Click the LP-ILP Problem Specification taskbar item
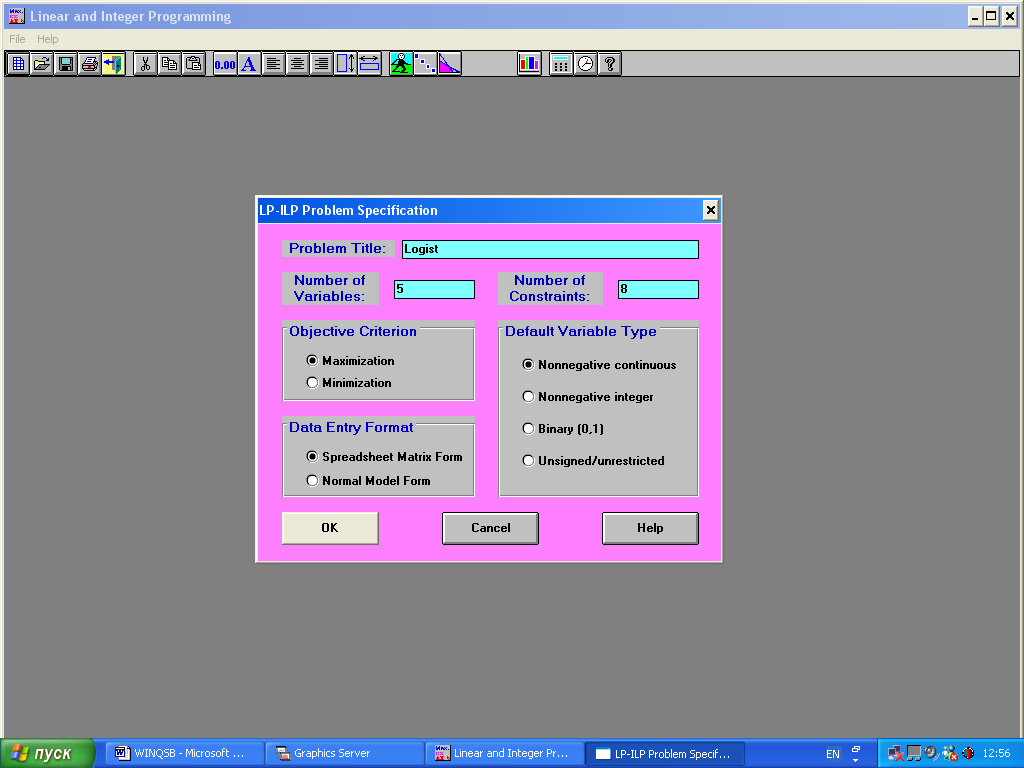This screenshot has height=768, width=1024. 665,754
